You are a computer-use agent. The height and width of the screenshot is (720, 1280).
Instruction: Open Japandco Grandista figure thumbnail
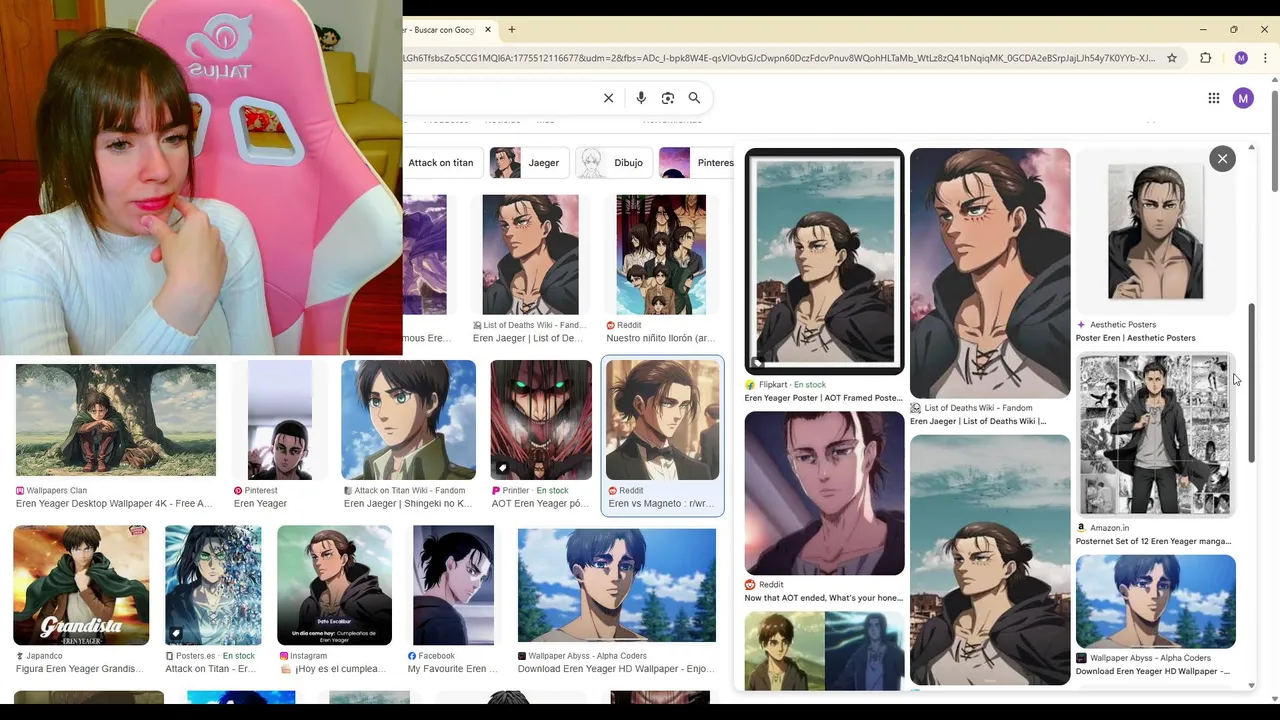pyautogui.click(x=81, y=585)
